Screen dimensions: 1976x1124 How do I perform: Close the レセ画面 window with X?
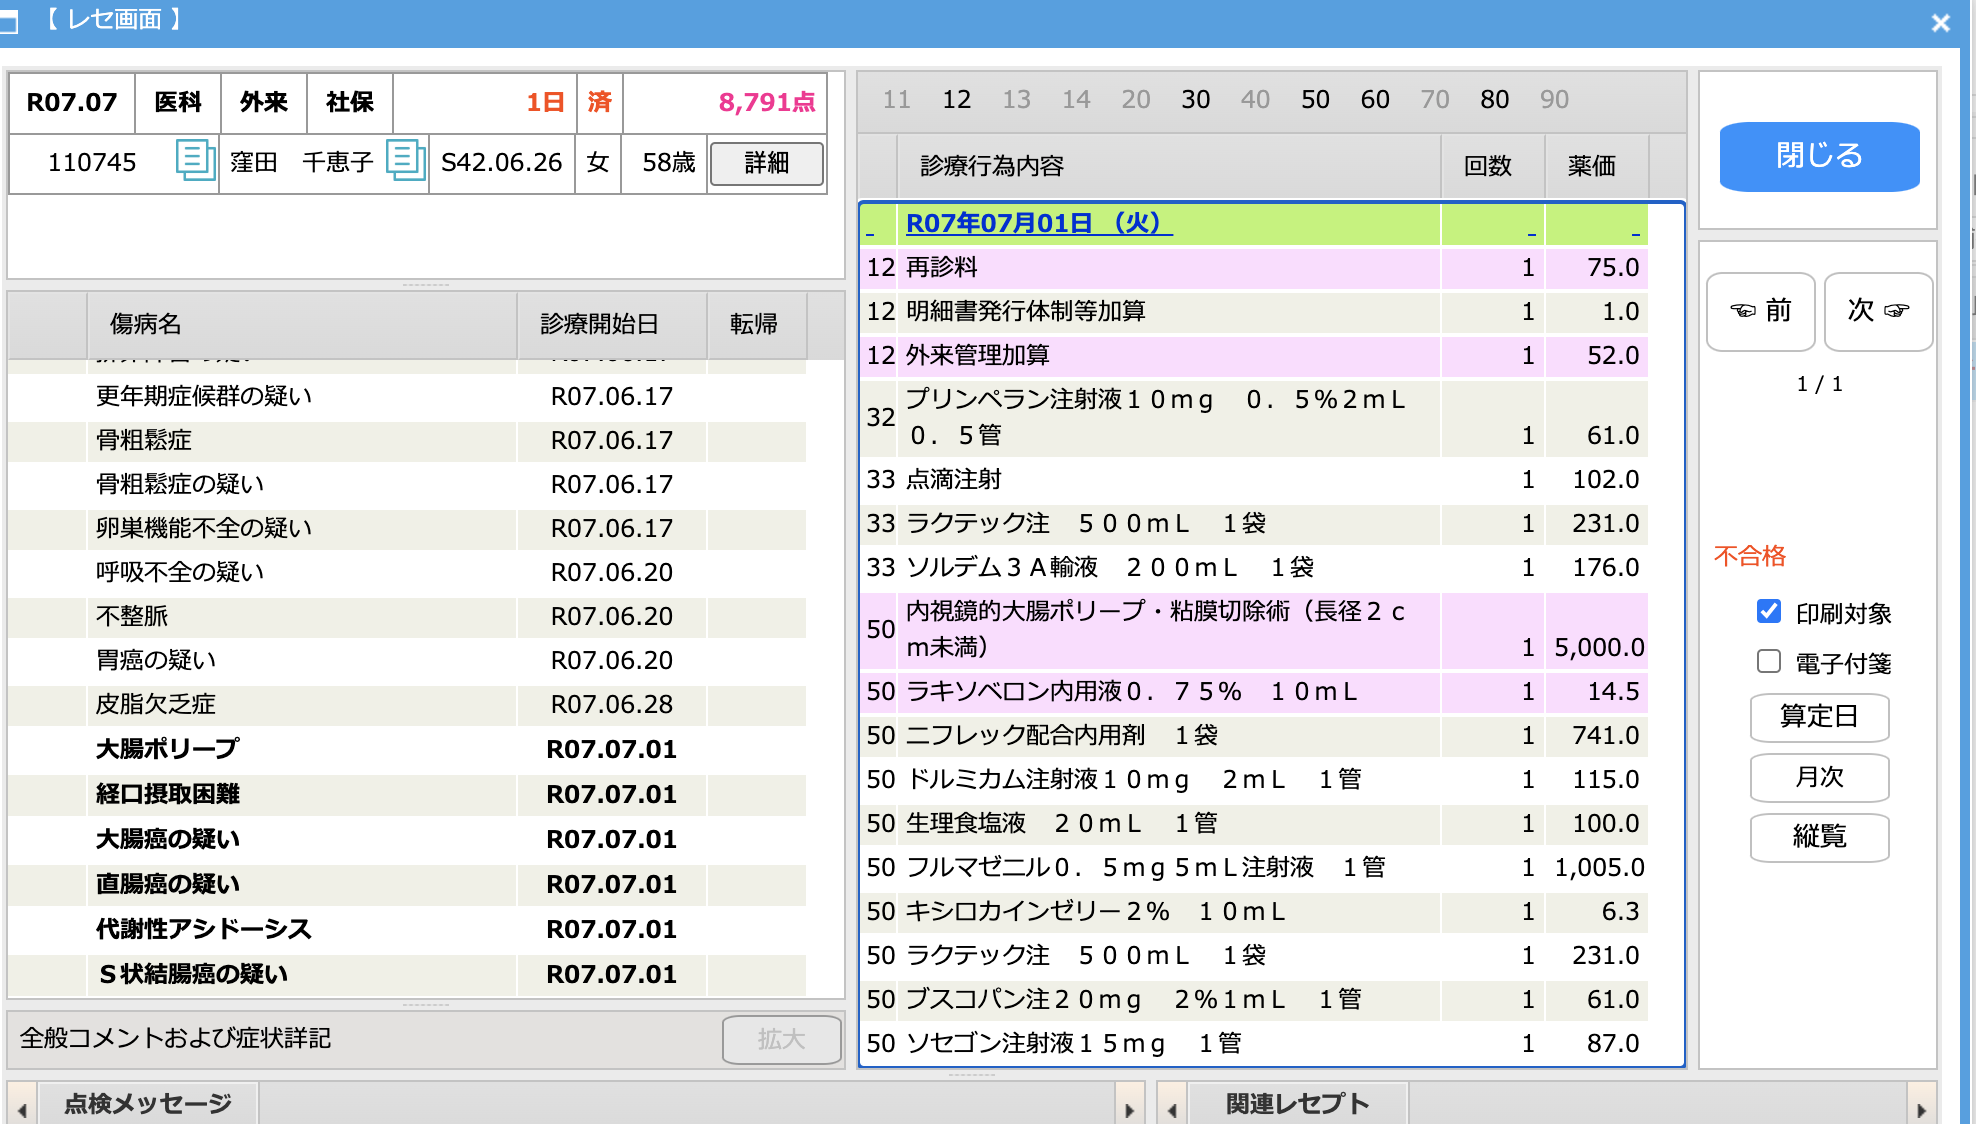(x=1940, y=23)
